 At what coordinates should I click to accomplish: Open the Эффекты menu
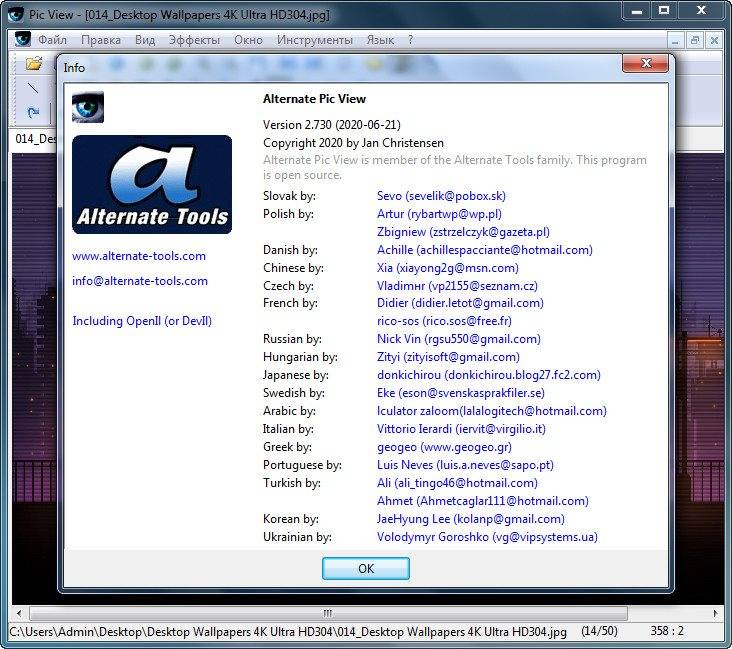click(x=194, y=40)
